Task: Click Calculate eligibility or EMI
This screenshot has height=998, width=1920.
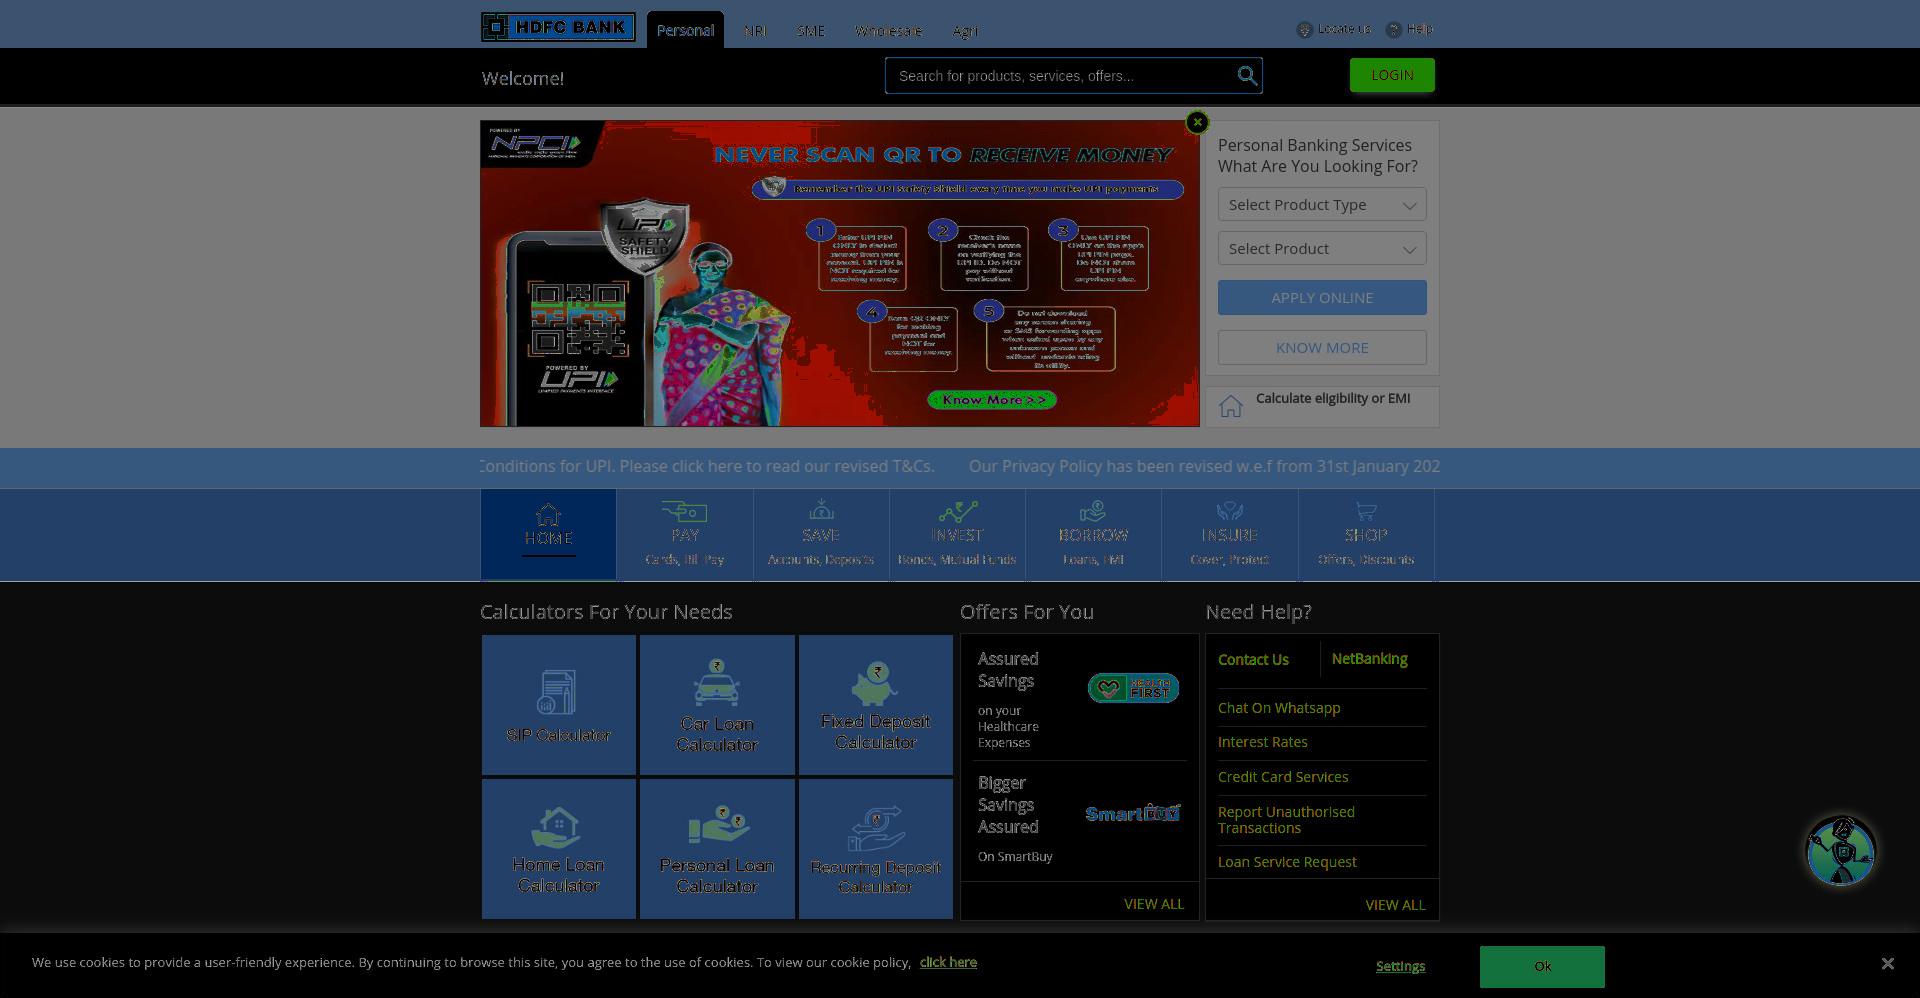Action: tap(1333, 398)
